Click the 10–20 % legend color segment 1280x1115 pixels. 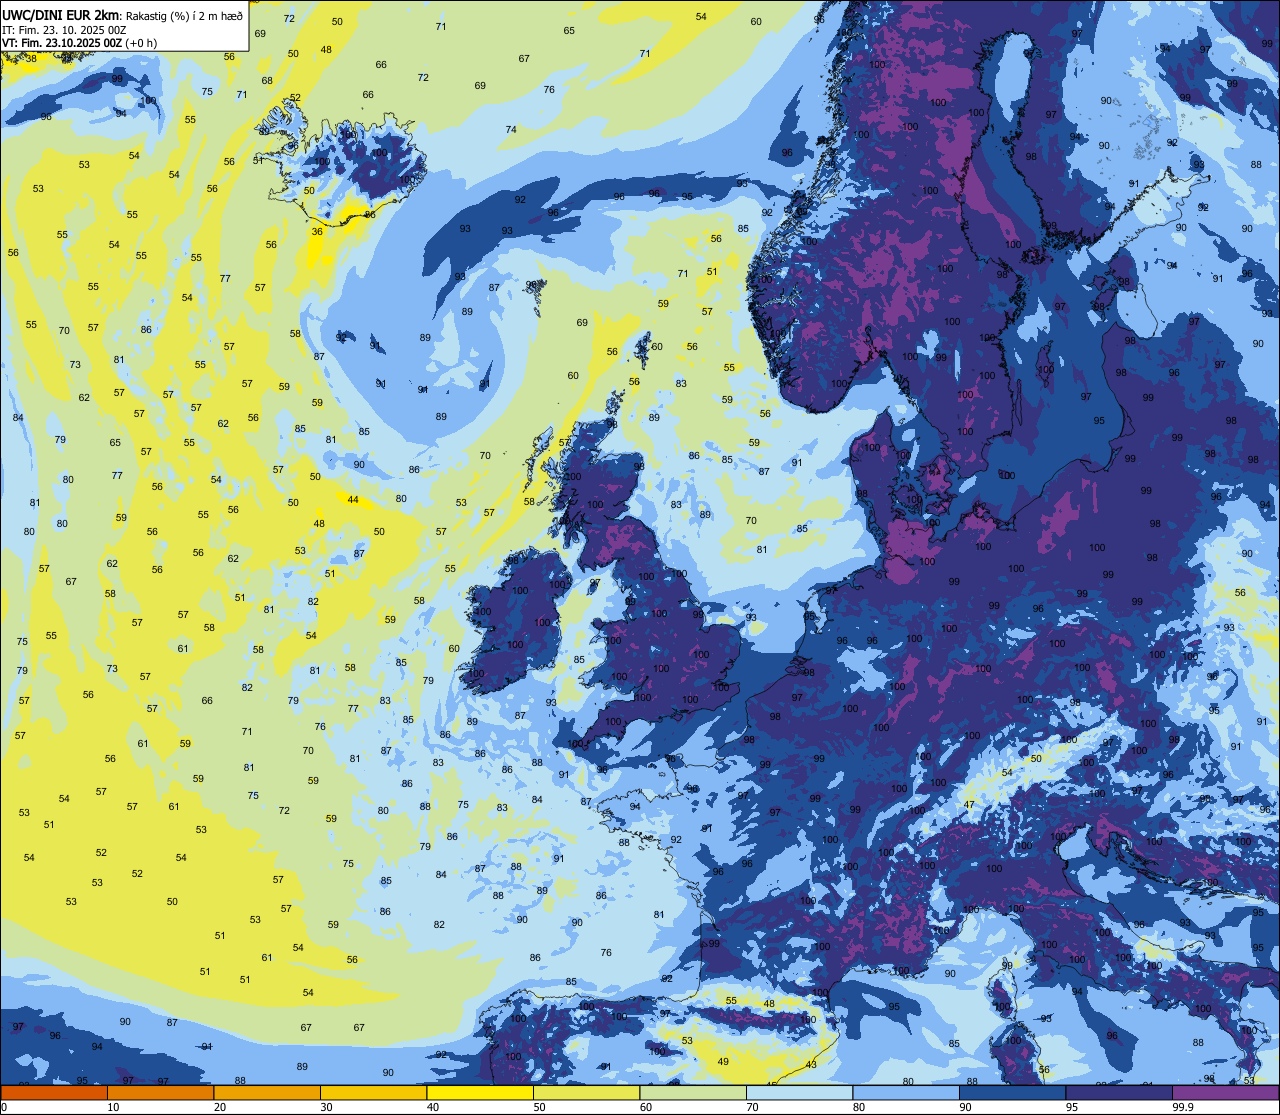(x=160, y=1092)
